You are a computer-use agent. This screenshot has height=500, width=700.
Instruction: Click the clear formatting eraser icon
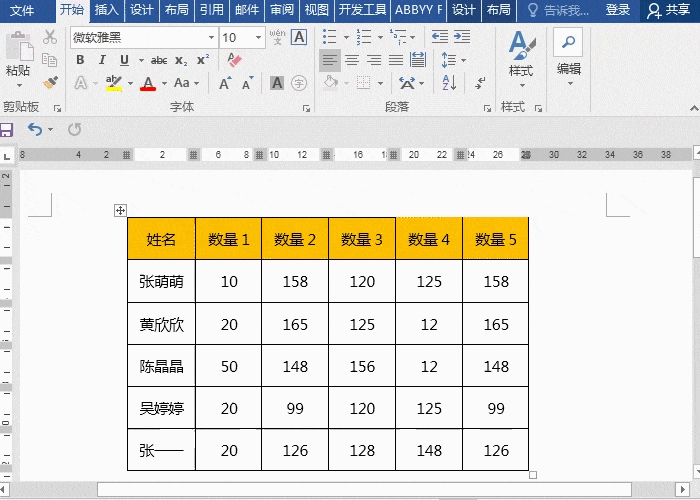click(x=234, y=60)
